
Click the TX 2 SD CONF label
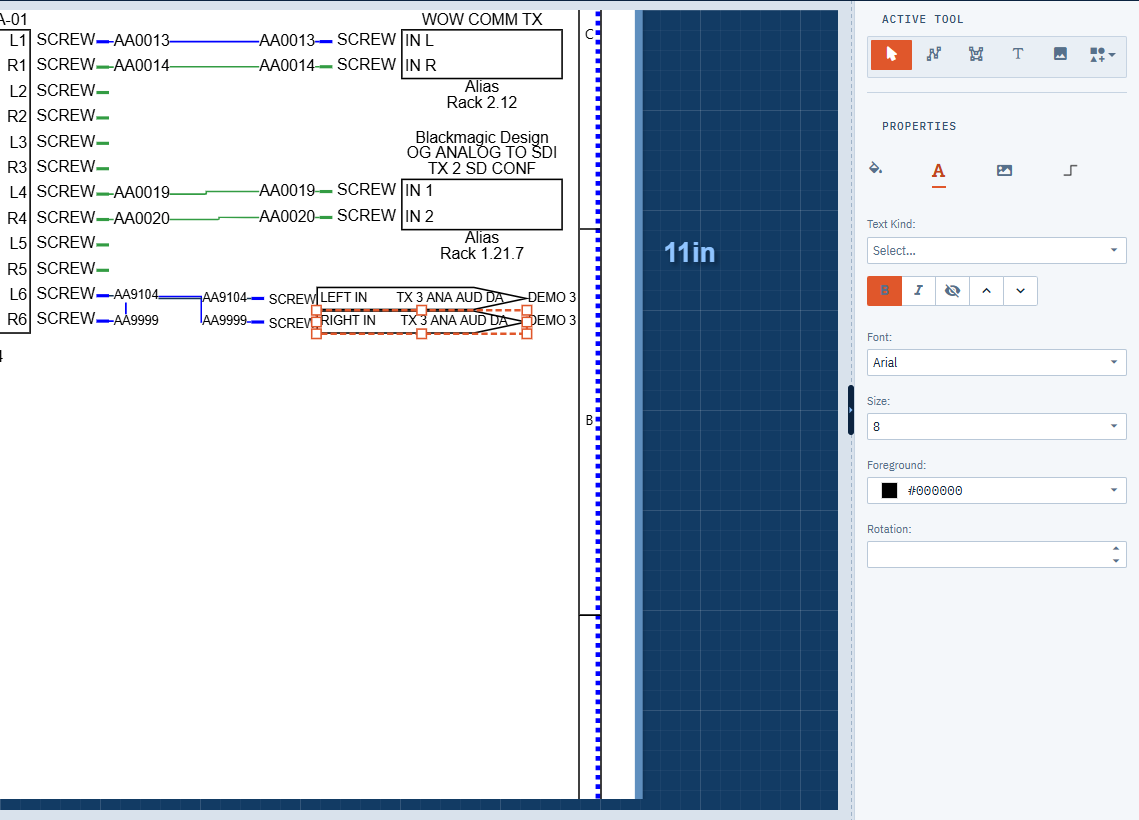point(482,169)
